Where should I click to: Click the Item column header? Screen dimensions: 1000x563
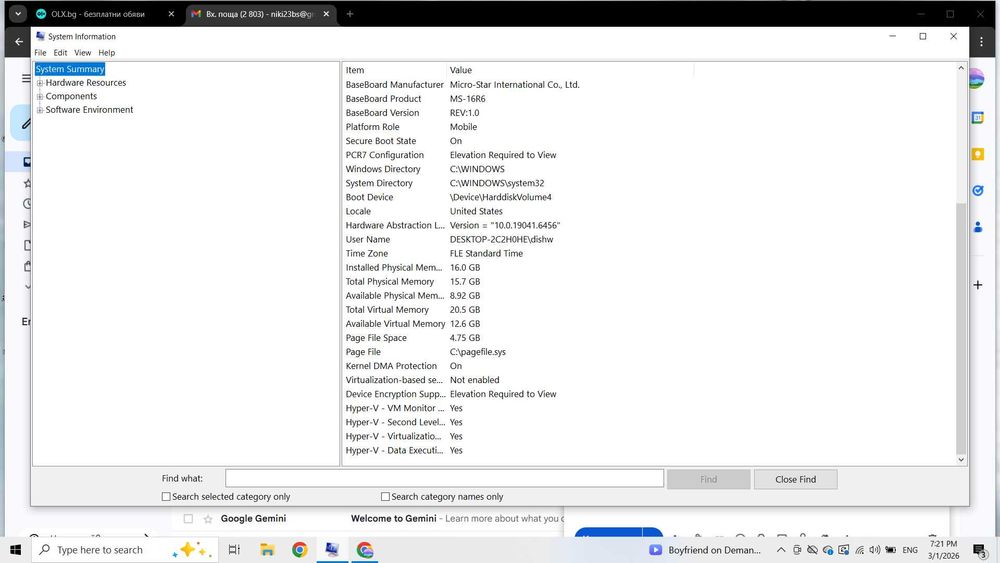pyautogui.click(x=394, y=70)
